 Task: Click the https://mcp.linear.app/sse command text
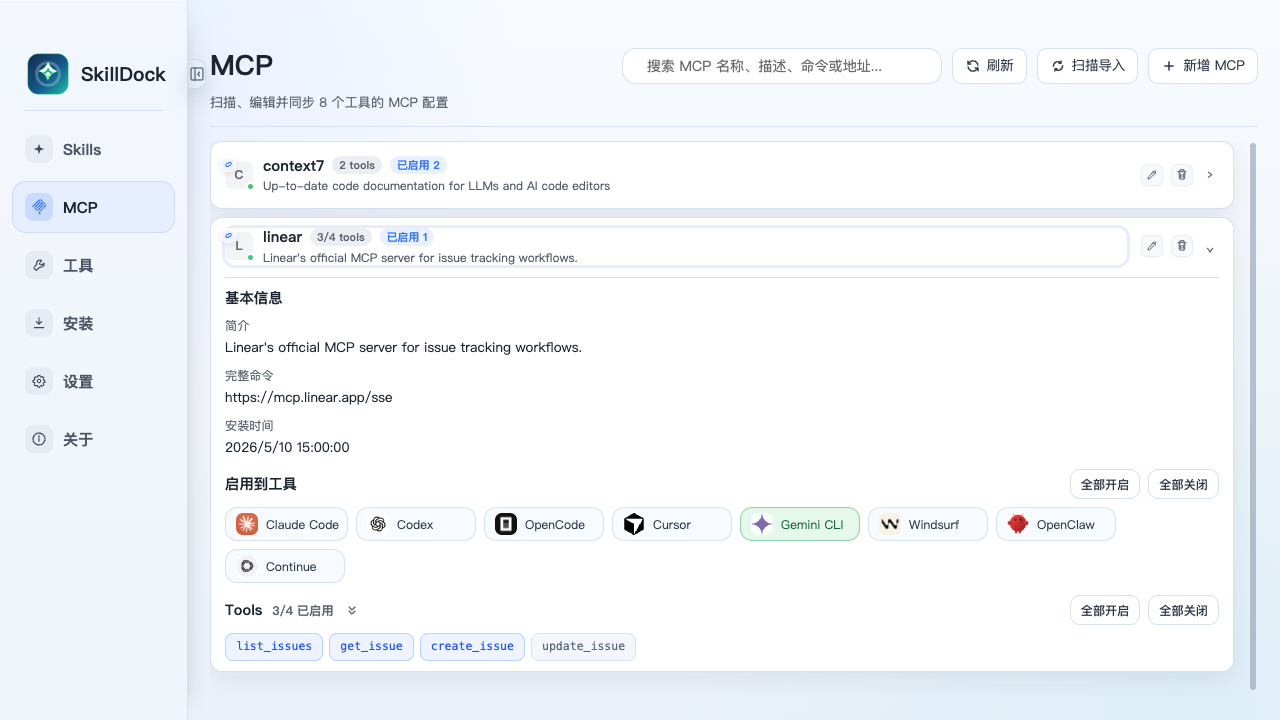[x=309, y=397]
